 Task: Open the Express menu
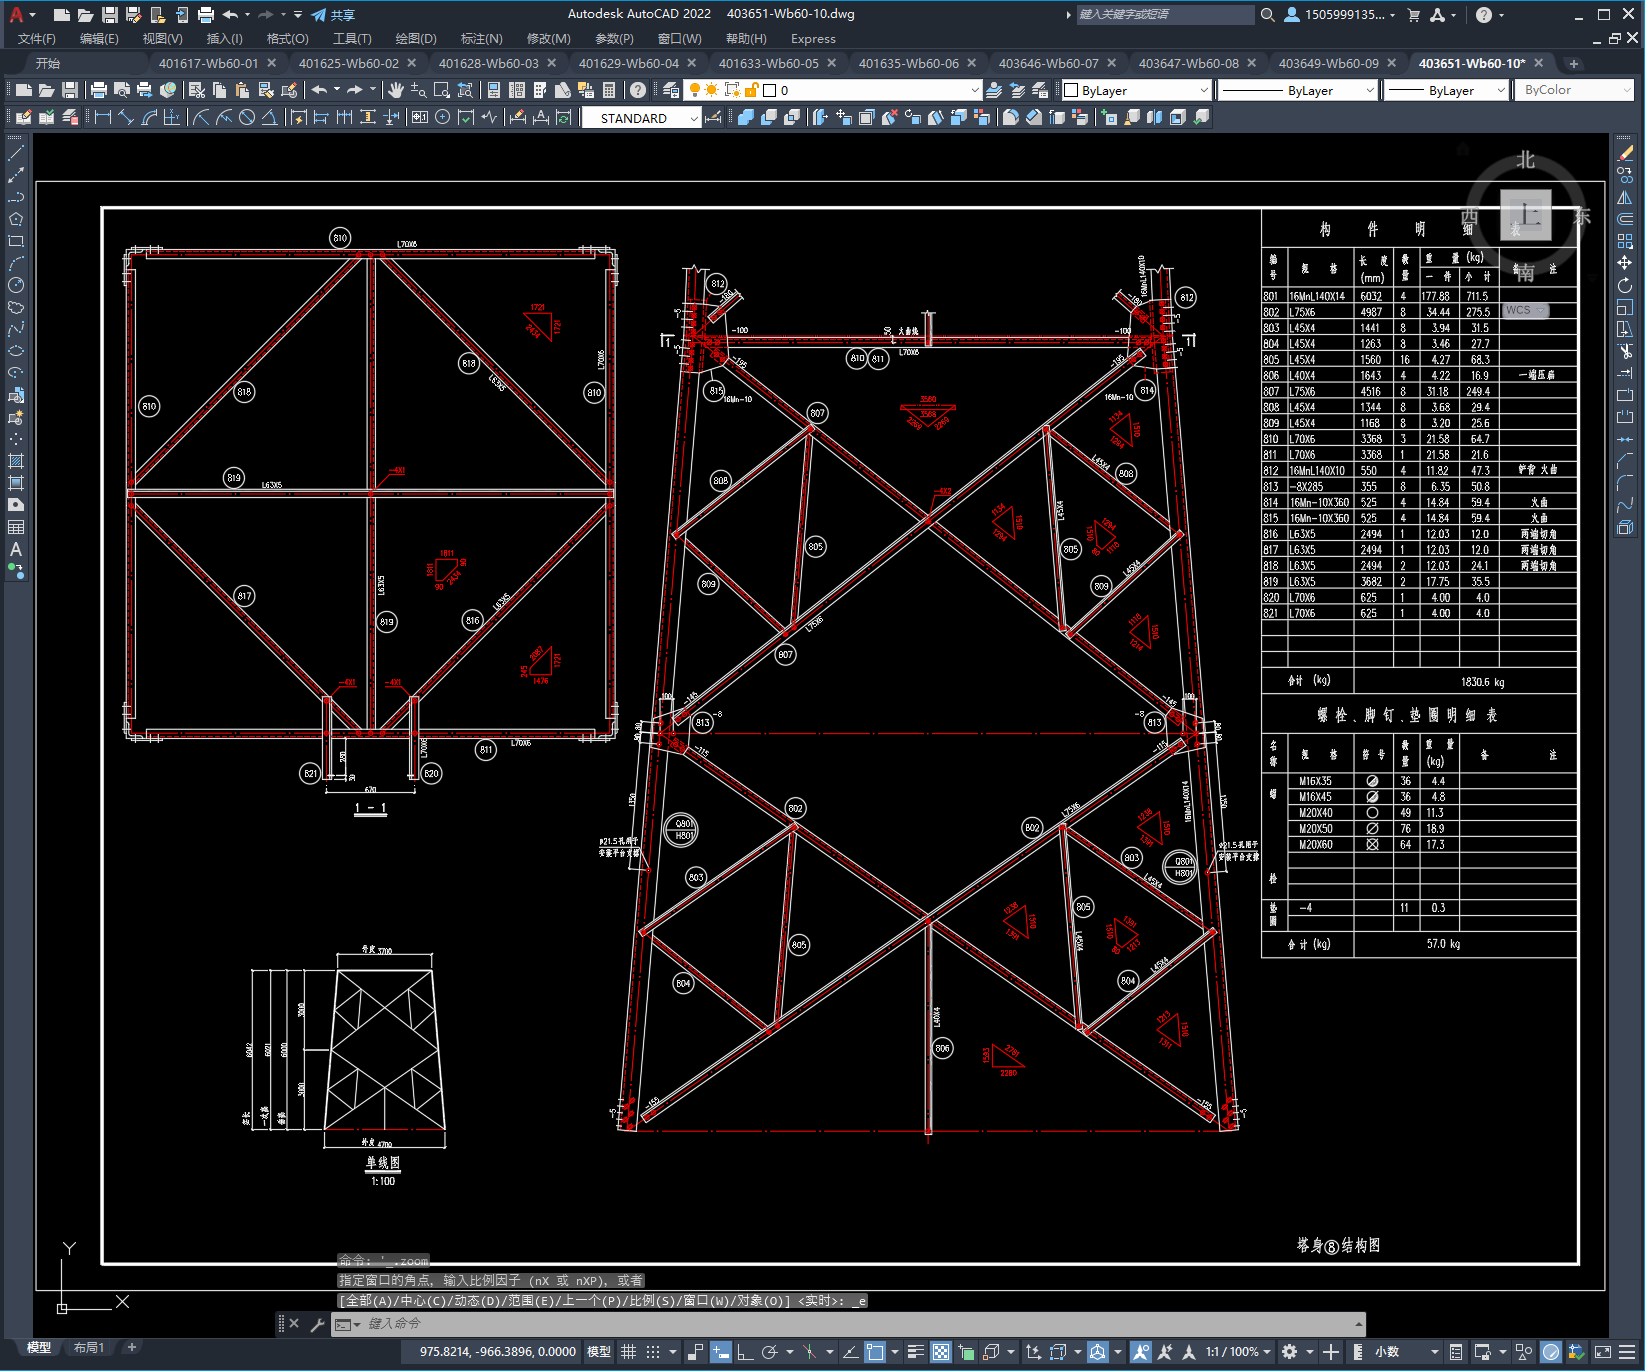pos(813,39)
